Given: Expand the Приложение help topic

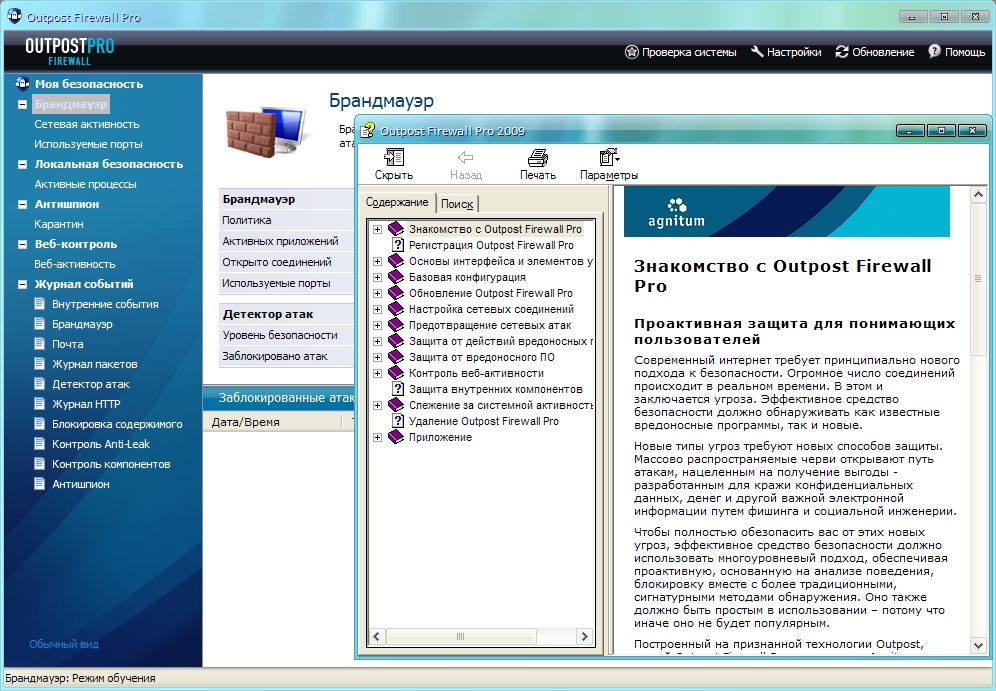Looking at the screenshot, I should pyautogui.click(x=377, y=437).
